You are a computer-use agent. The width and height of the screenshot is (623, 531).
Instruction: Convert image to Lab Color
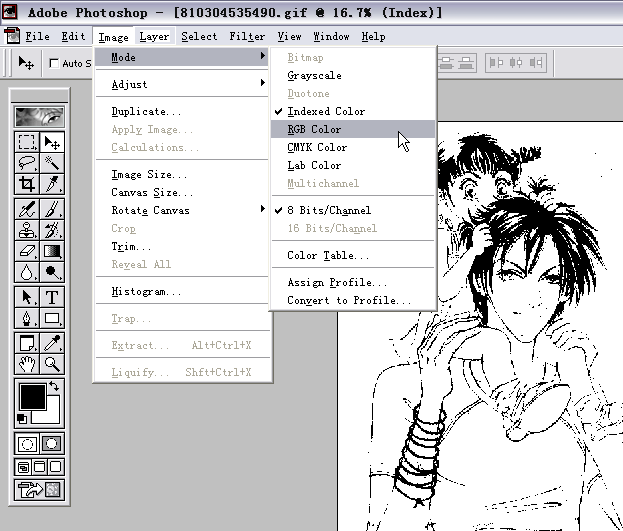[353, 165]
